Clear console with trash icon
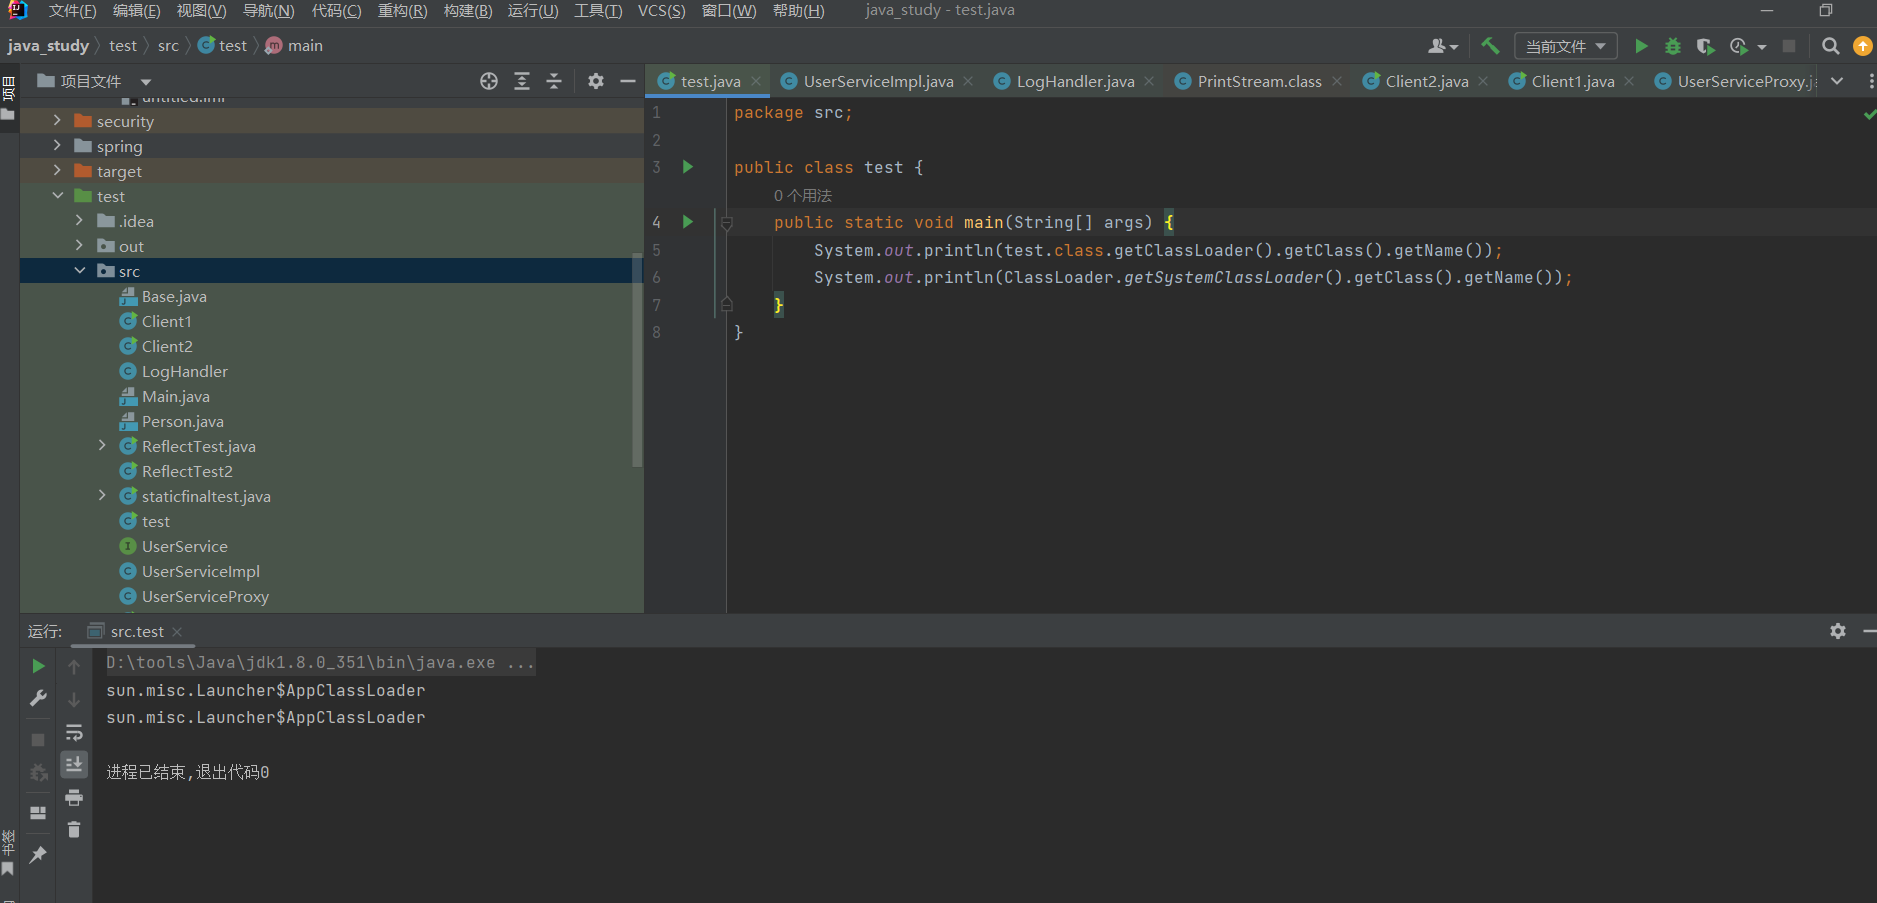Screen dimensions: 1877x903 74,829
